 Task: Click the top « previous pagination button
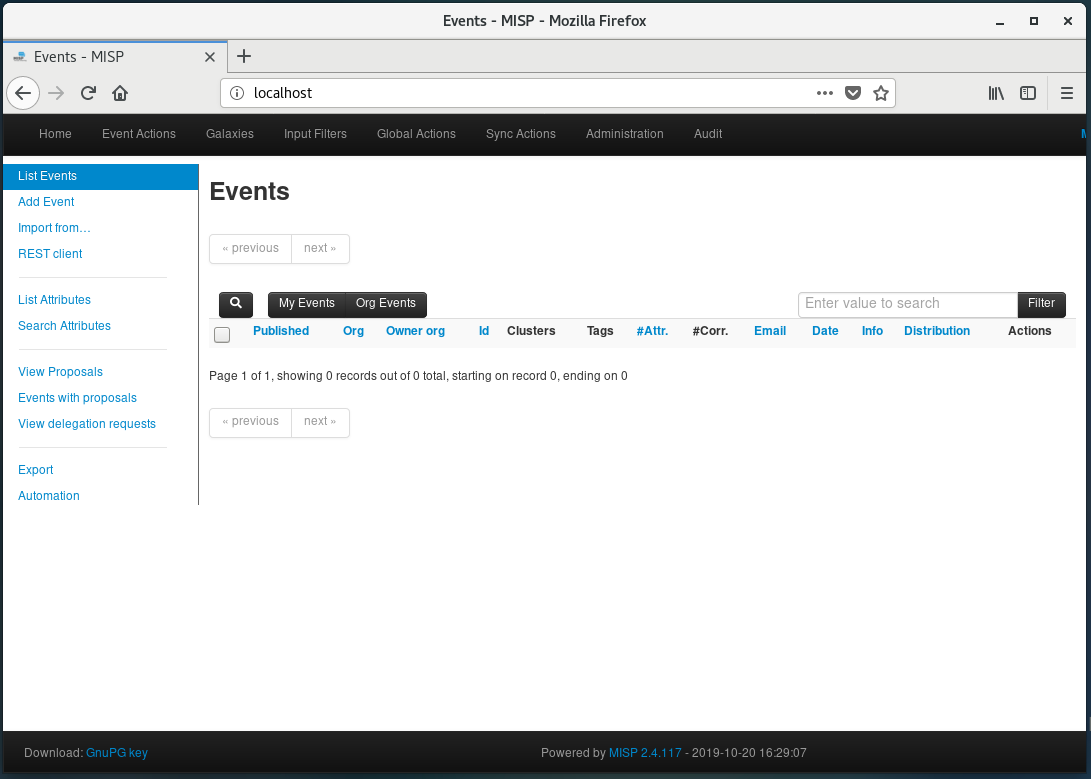[x=250, y=248]
